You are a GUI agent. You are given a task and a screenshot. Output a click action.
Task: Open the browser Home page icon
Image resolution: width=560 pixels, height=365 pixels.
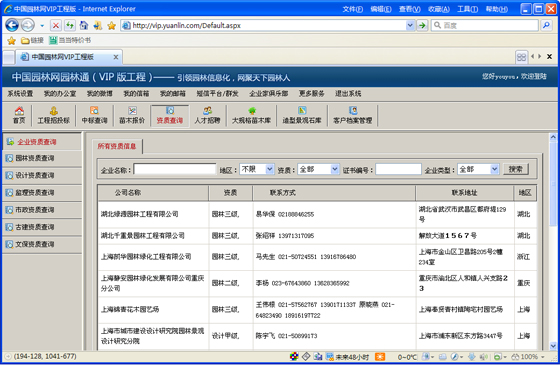(x=84, y=25)
